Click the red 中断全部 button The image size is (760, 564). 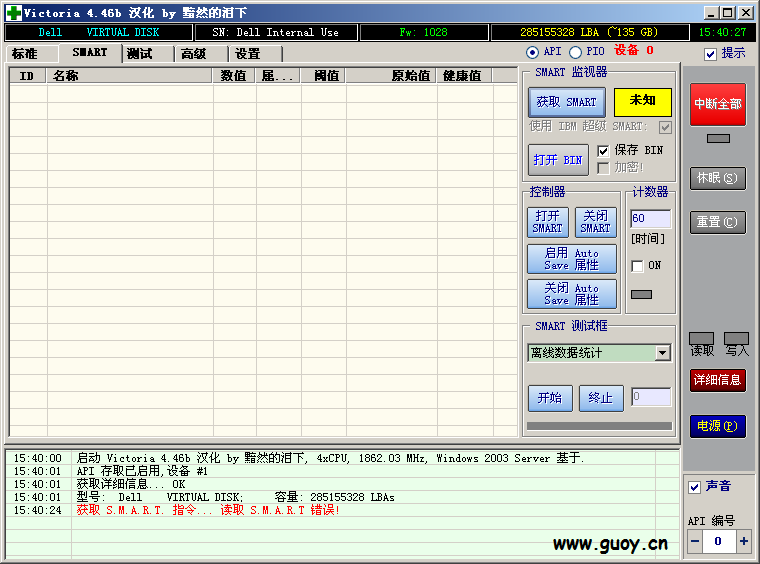pyautogui.click(x=718, y=104)
